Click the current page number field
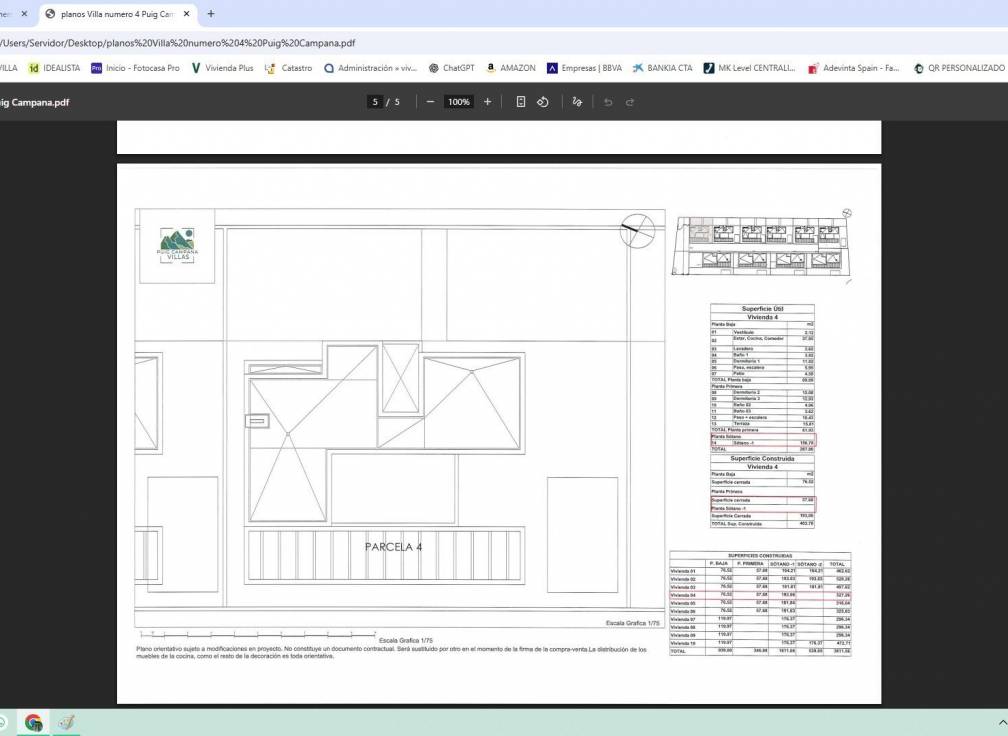Image resolution: width=1008 pixels, height=736 pixels. point(375,102)
